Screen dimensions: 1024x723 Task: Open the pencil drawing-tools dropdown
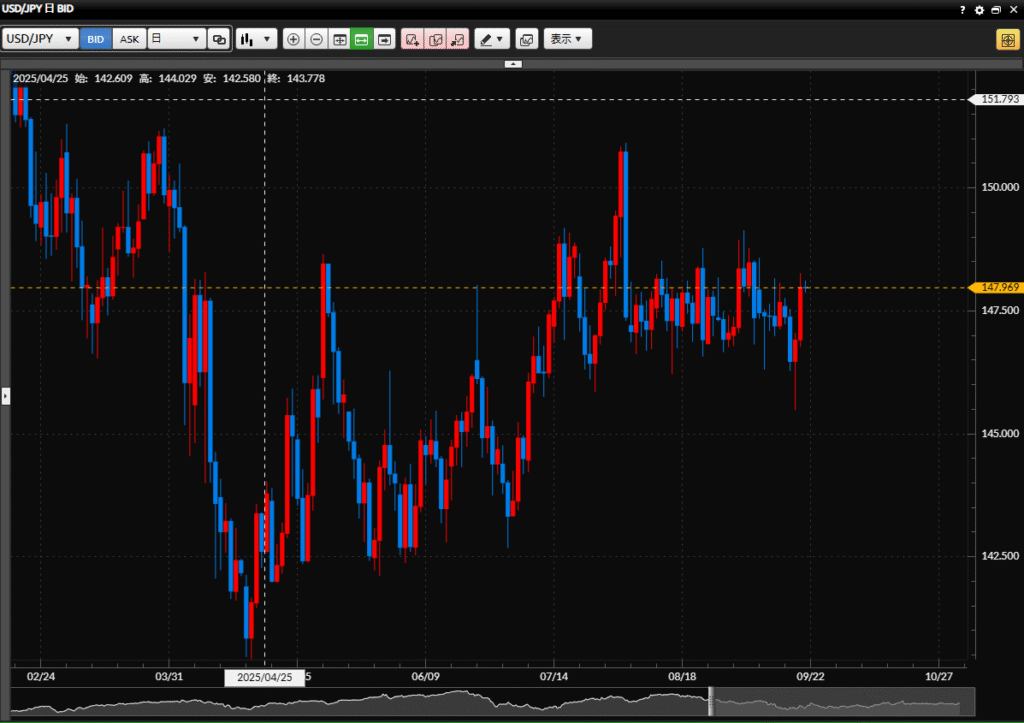coord(492,39)
